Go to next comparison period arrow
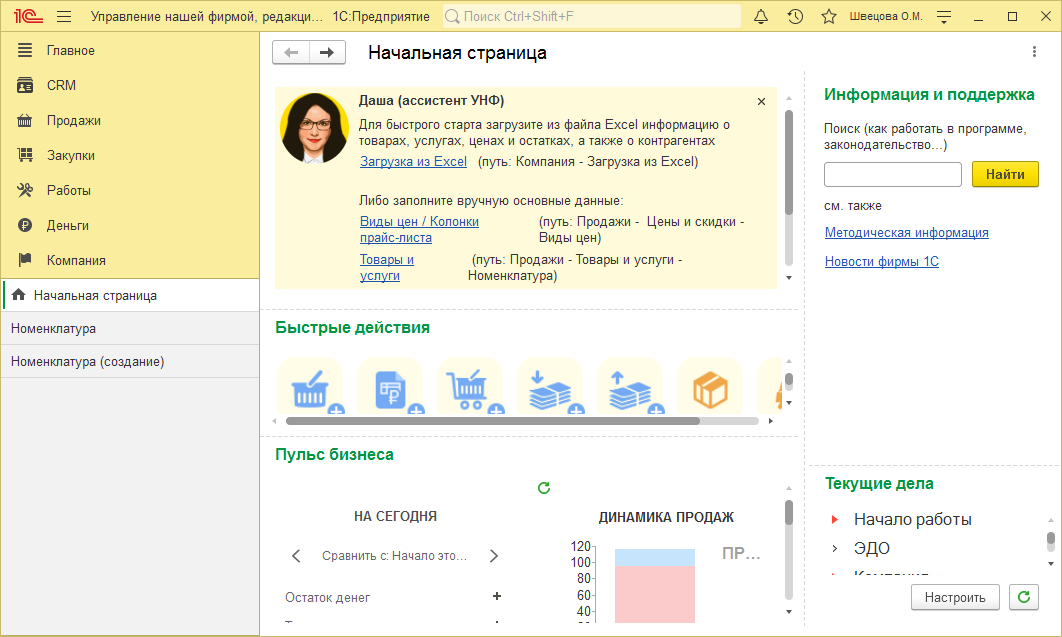 click(494, 556)
